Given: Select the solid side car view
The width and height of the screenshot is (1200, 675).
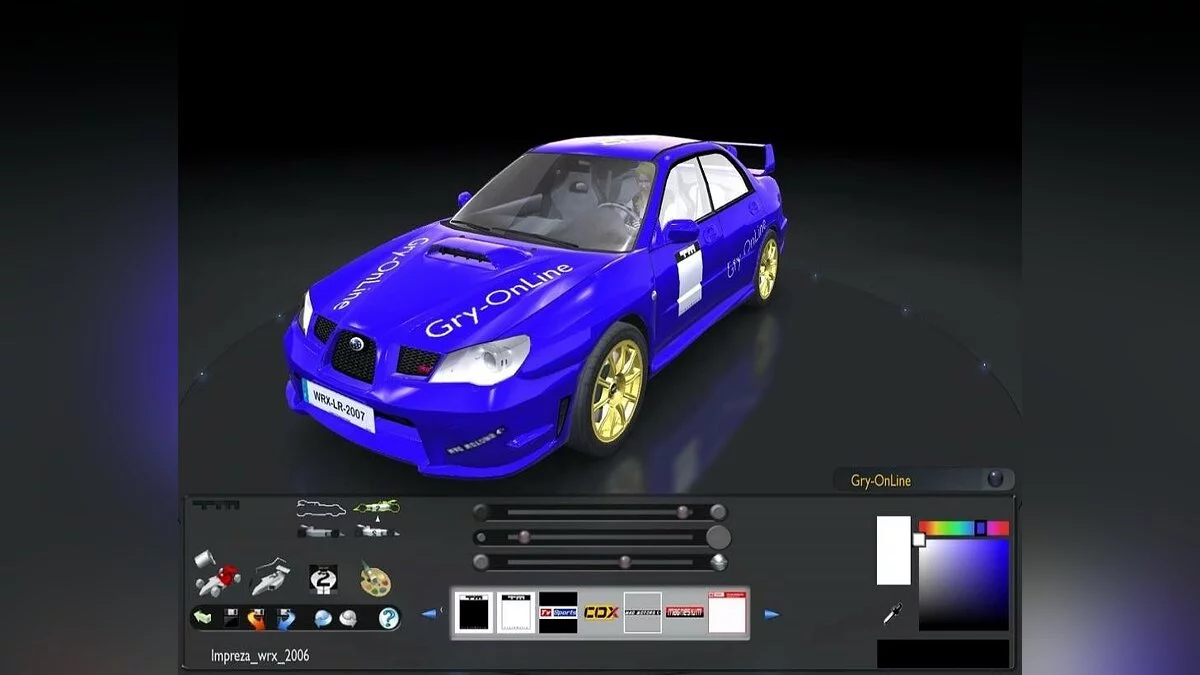Looking at the screenshot, I should 321,530.
